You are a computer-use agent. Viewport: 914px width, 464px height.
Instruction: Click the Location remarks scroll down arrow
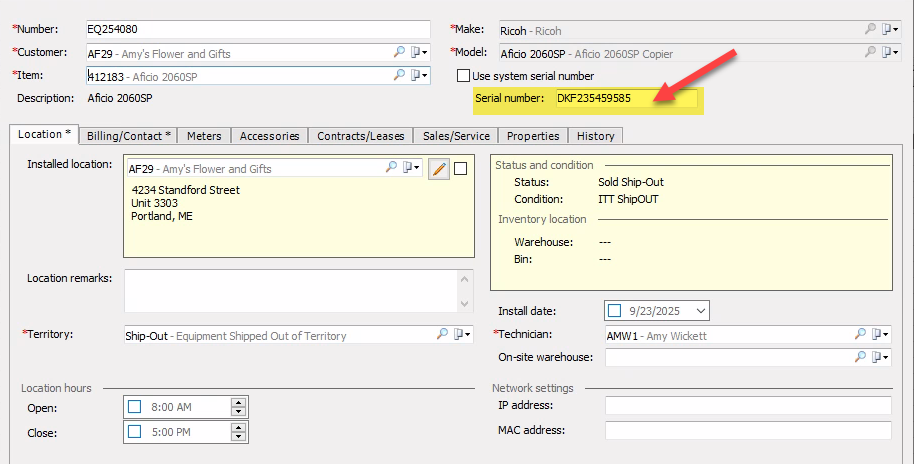tap(465, 303)
